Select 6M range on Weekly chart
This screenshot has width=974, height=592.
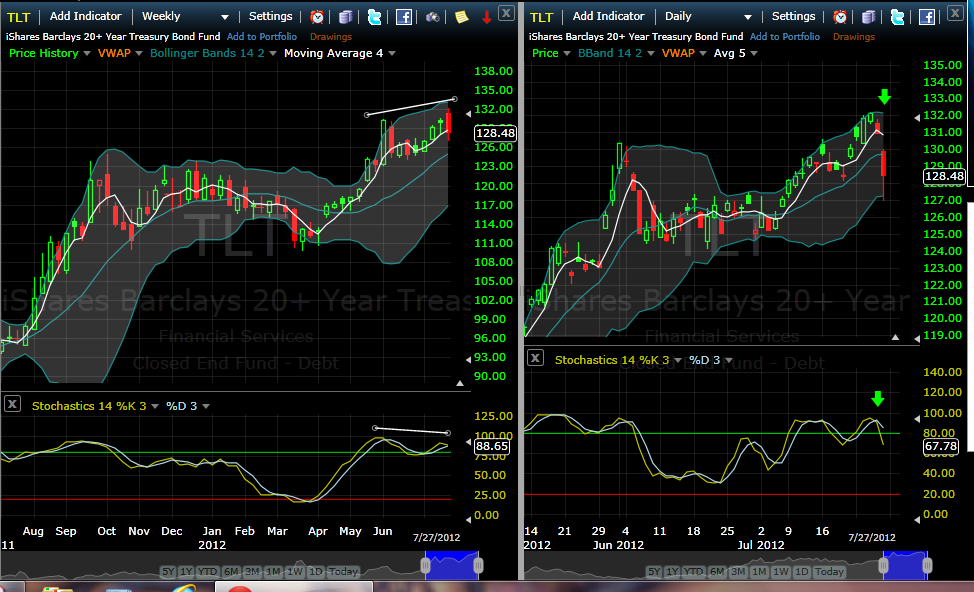click(231, 572)
